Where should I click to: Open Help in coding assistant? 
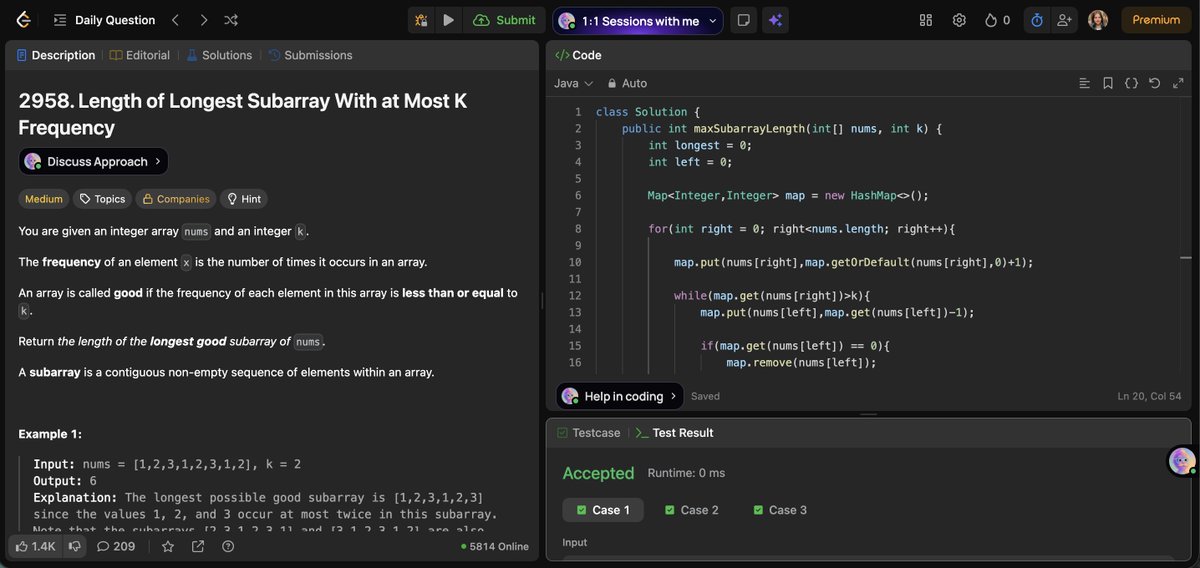[620, 396]
